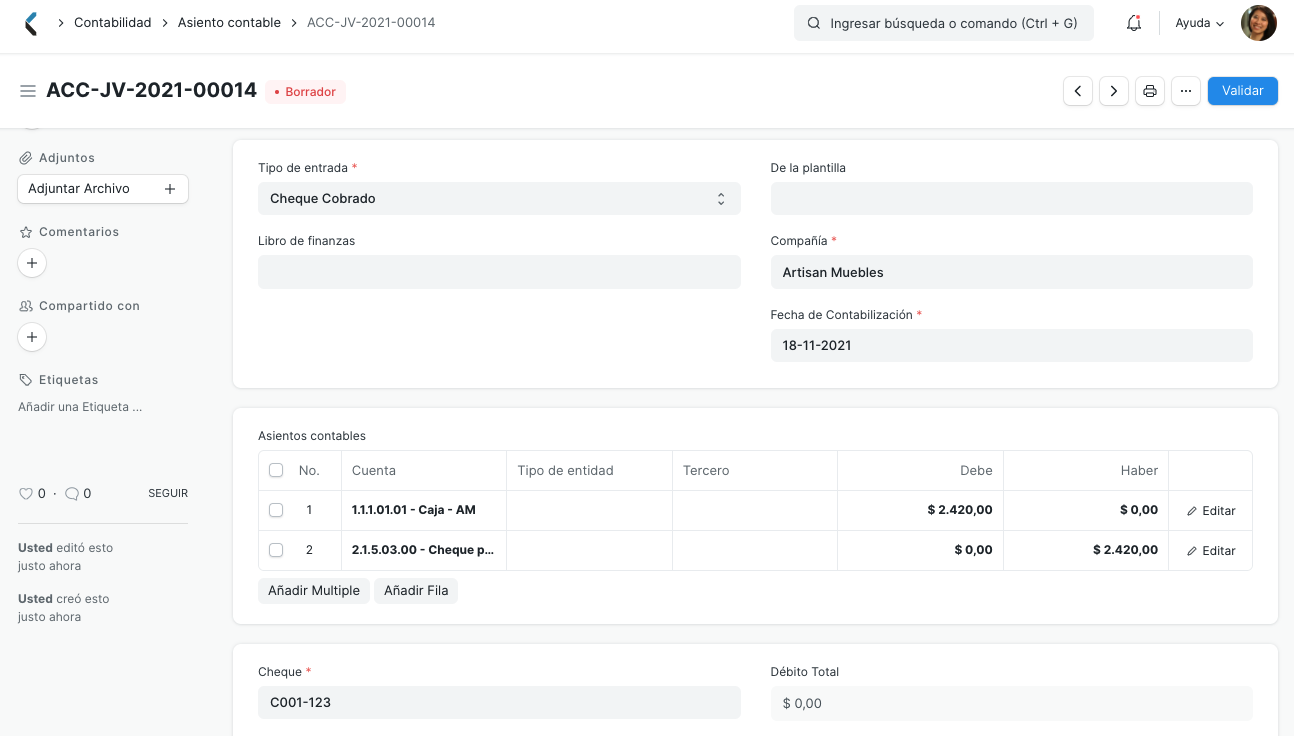Click Fecha de Contabilización date field

(1011, 345)
